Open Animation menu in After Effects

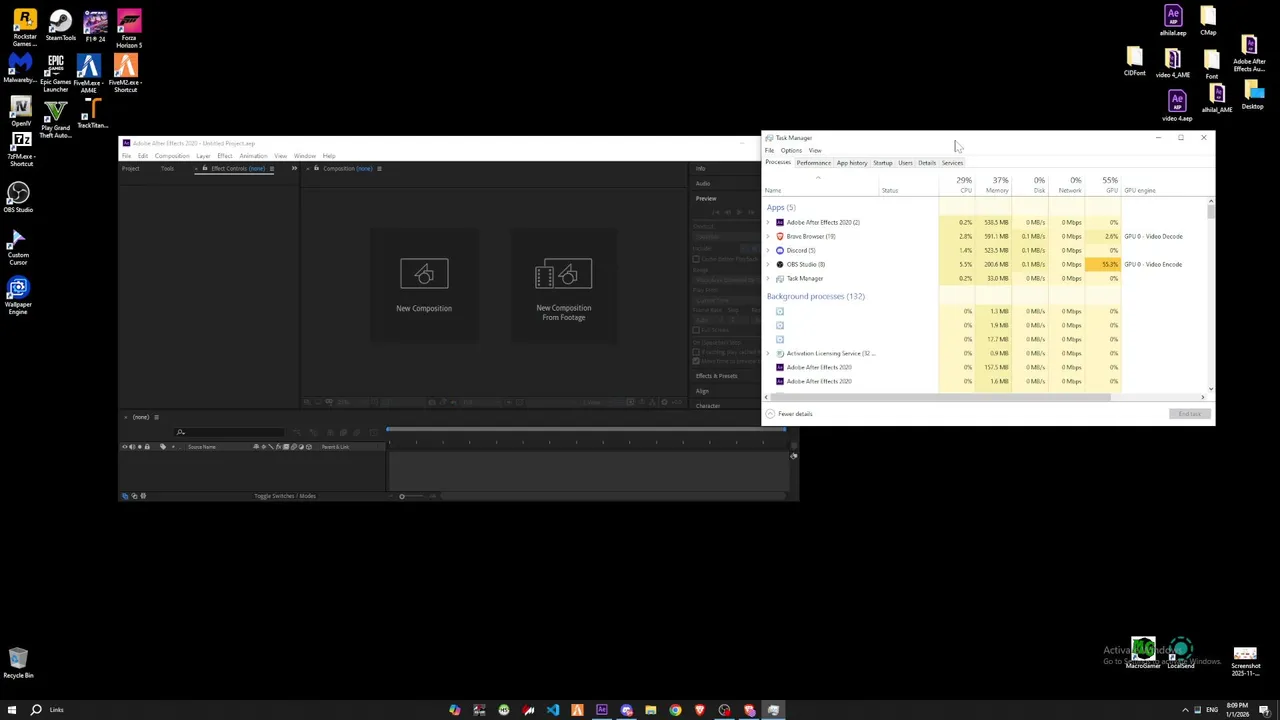[x=253, y=156]
